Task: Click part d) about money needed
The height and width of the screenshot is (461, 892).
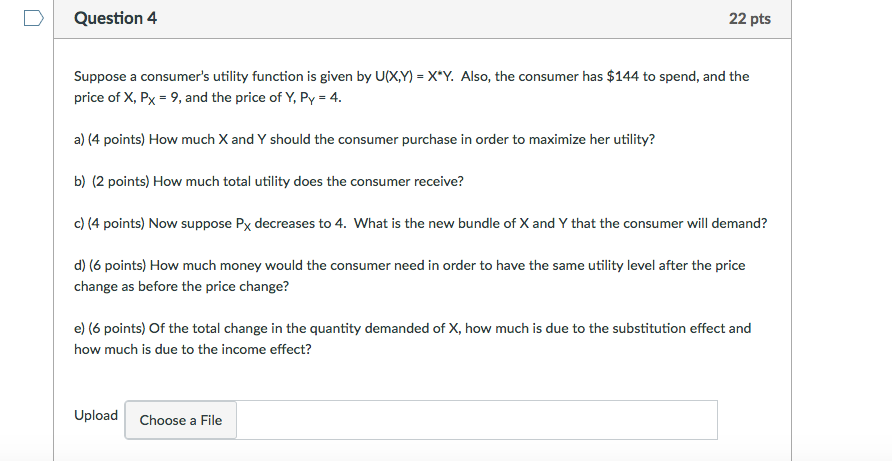Action: coord(409,265)
